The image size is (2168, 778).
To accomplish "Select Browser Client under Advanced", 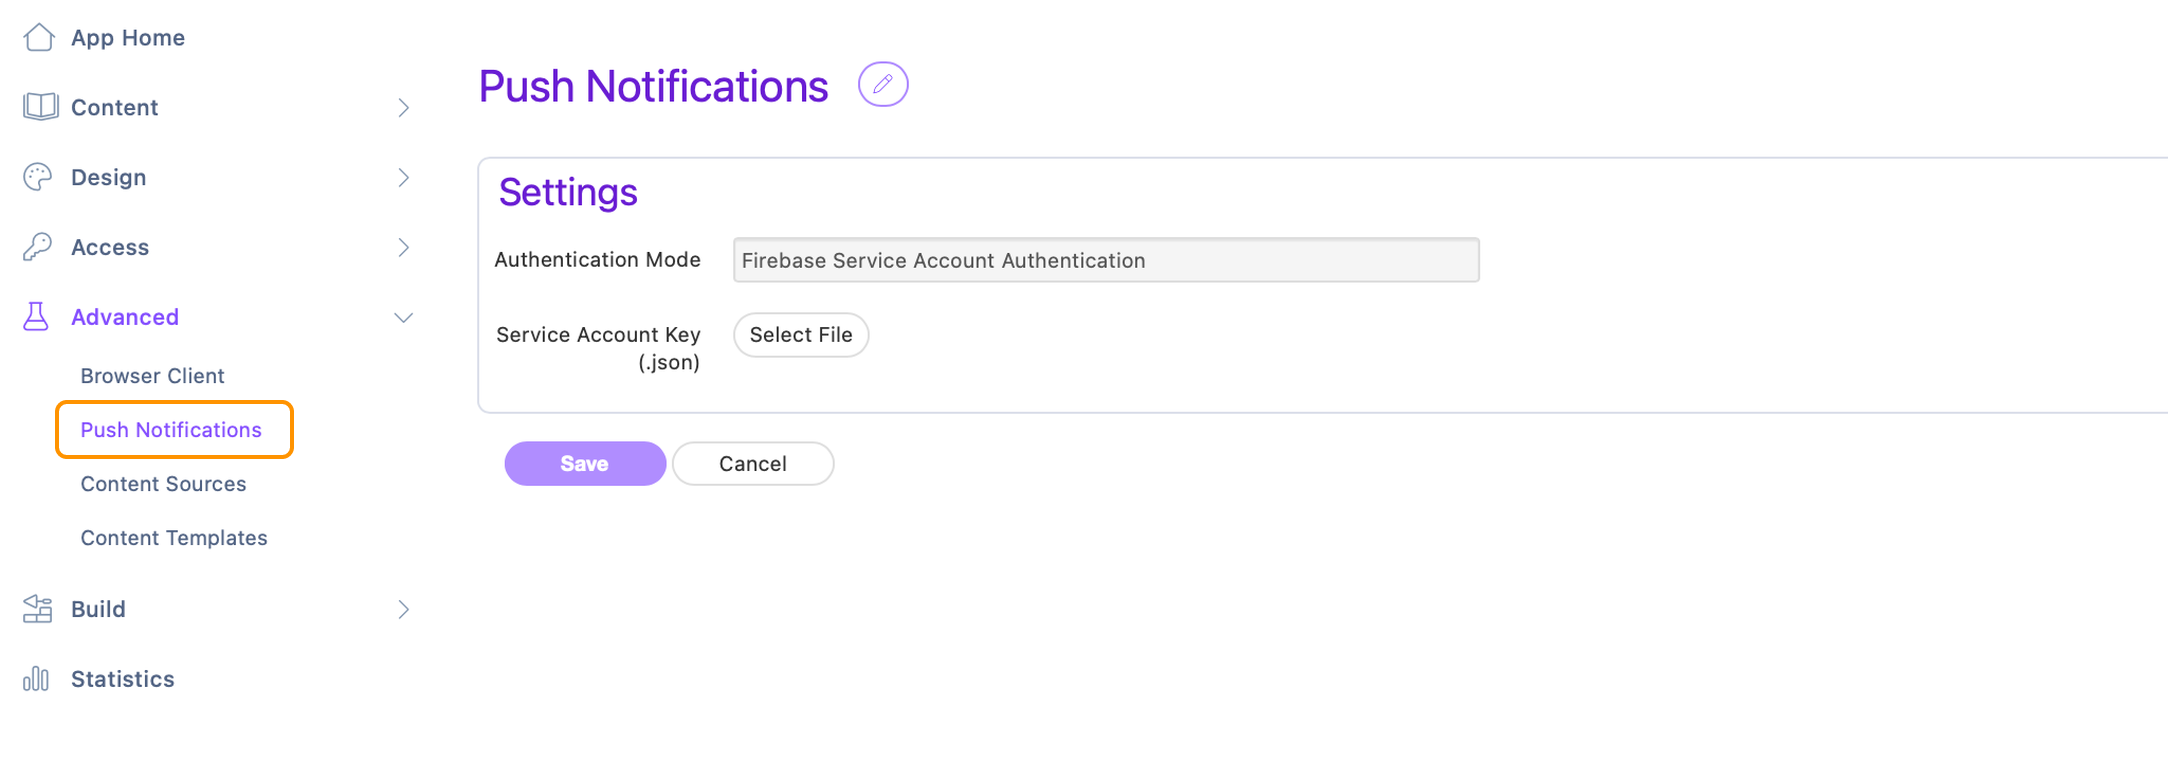I will pos(152,376).
